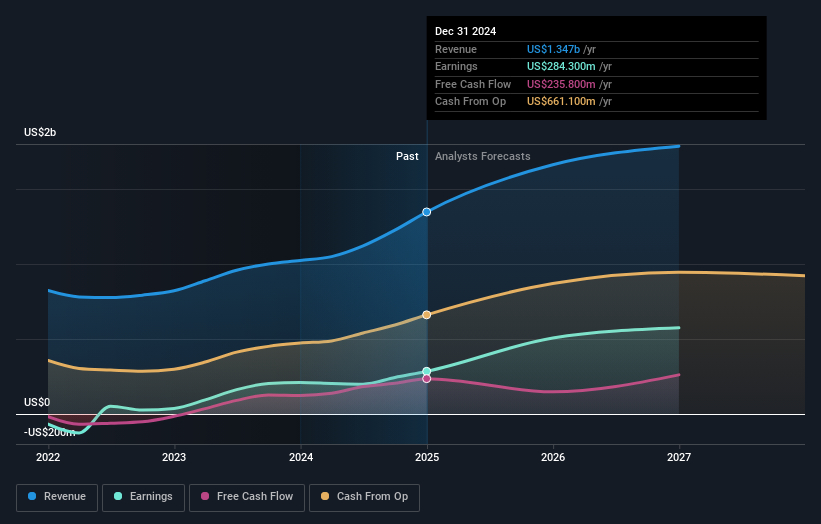The width and height of the screenshot is (821, 524).
Task: Select the 2023 x-axis label
Action: [x=174, y=457]
